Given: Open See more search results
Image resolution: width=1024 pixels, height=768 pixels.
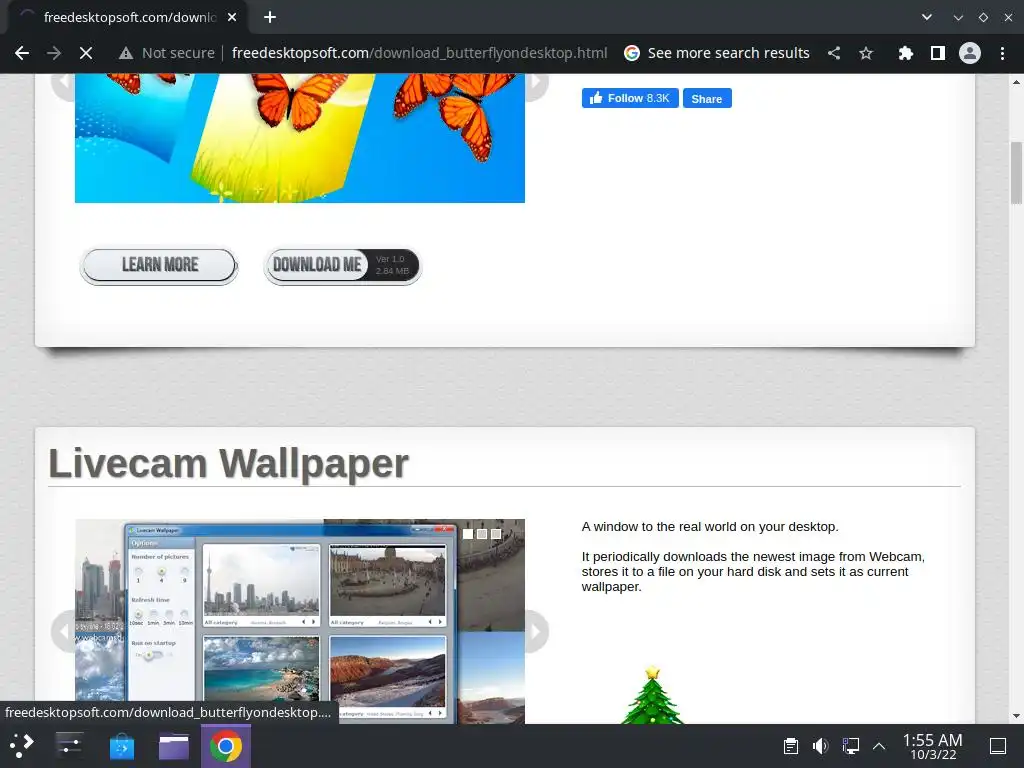Looking at the screenshot, I should click(x=717, y=53).
